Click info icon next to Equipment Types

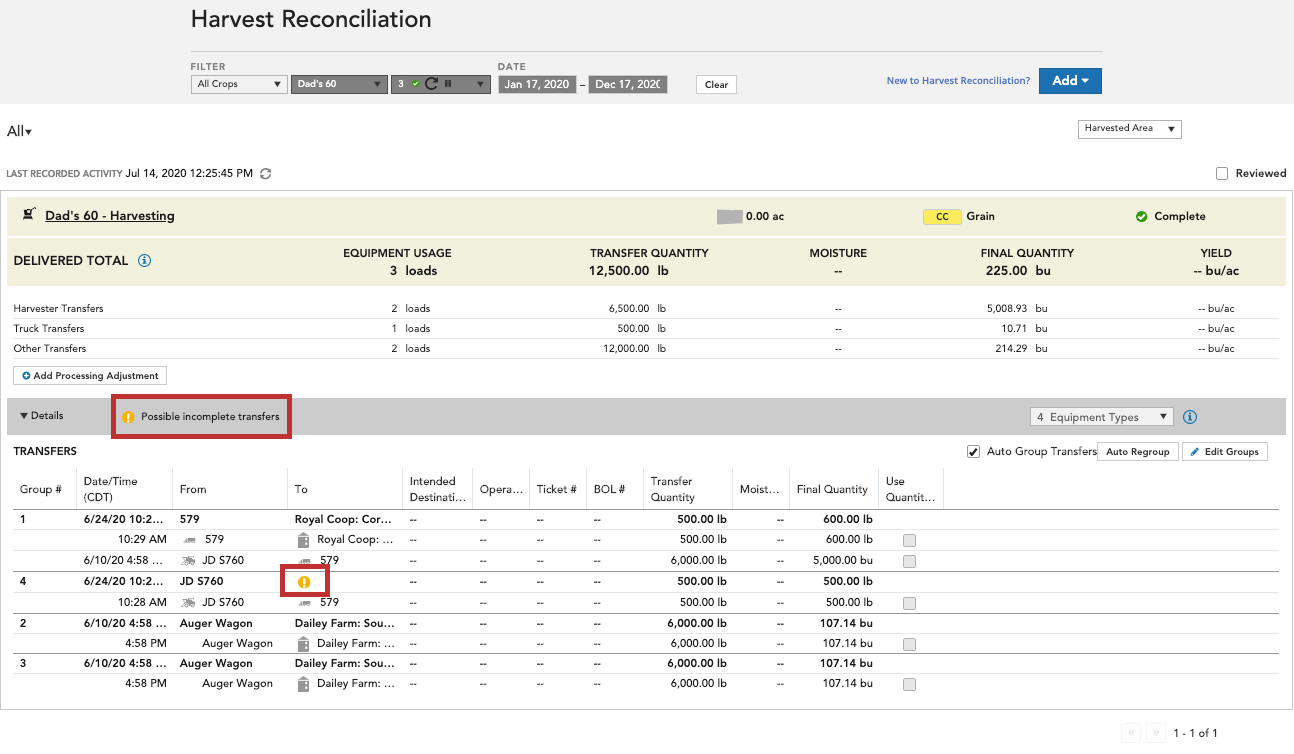pyautogui.click(x=1190, y=418)
